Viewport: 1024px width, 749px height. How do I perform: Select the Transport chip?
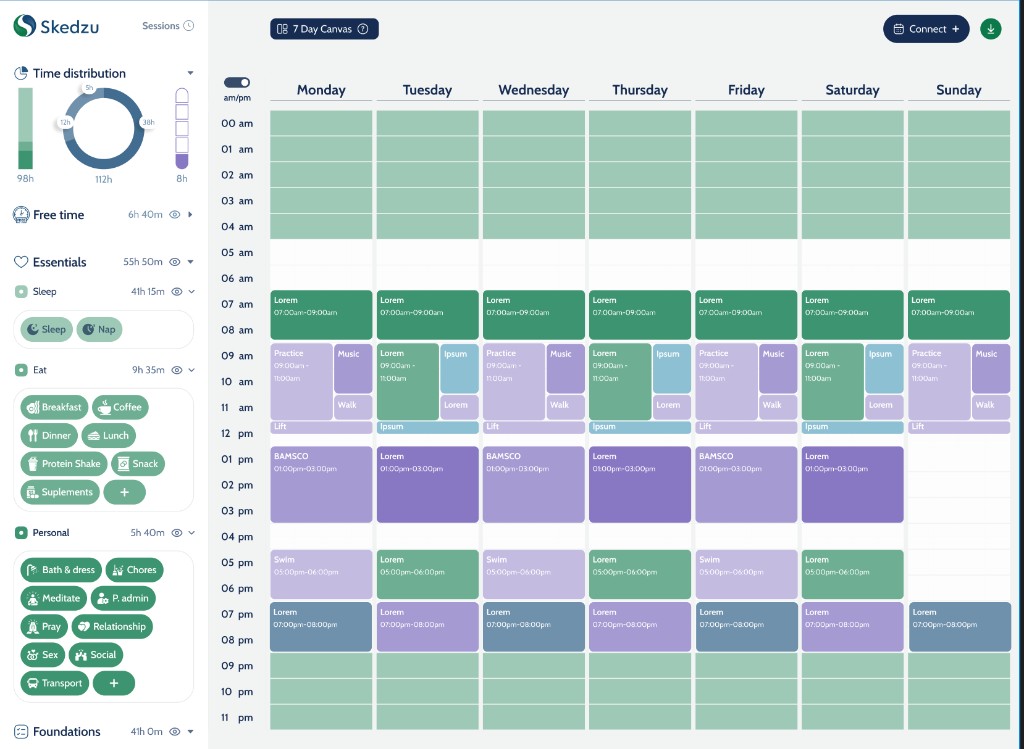point(55,683)
